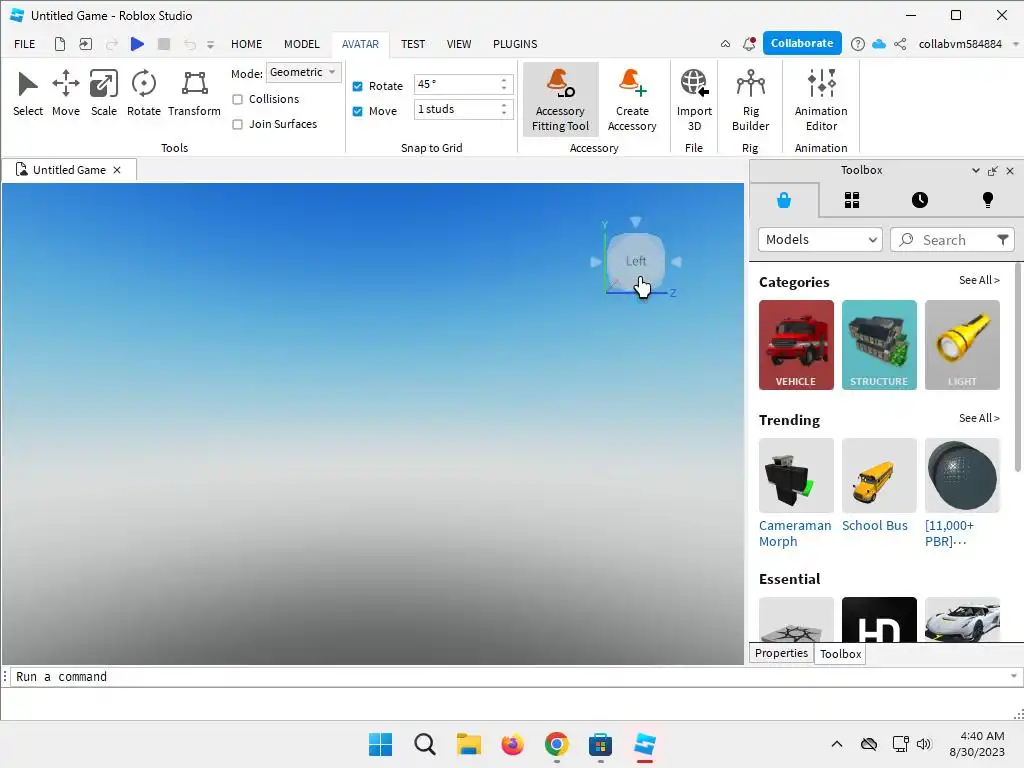Activate the Transform tool
Screen dimensions: 1024x768
[x=194, y=94]
